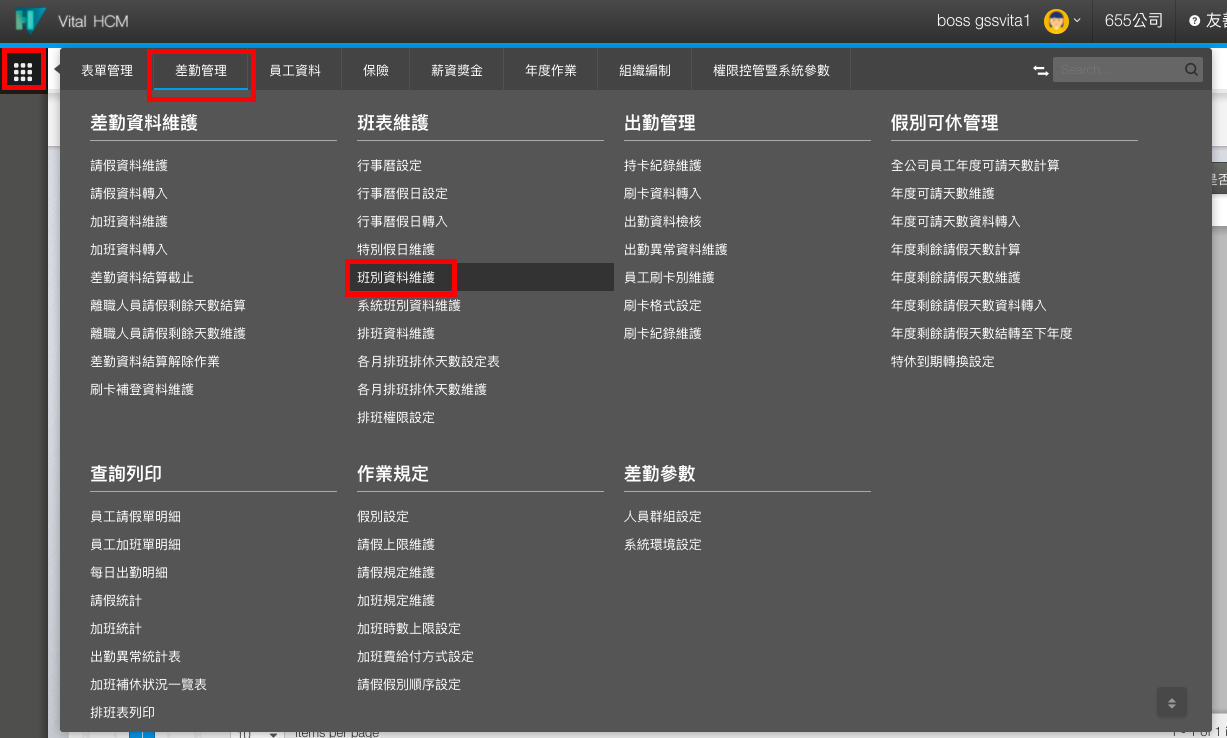This screenshot has width=1227, height=738.
Task: Click the question mark help icon
Action: click(x=1194, y=21)
